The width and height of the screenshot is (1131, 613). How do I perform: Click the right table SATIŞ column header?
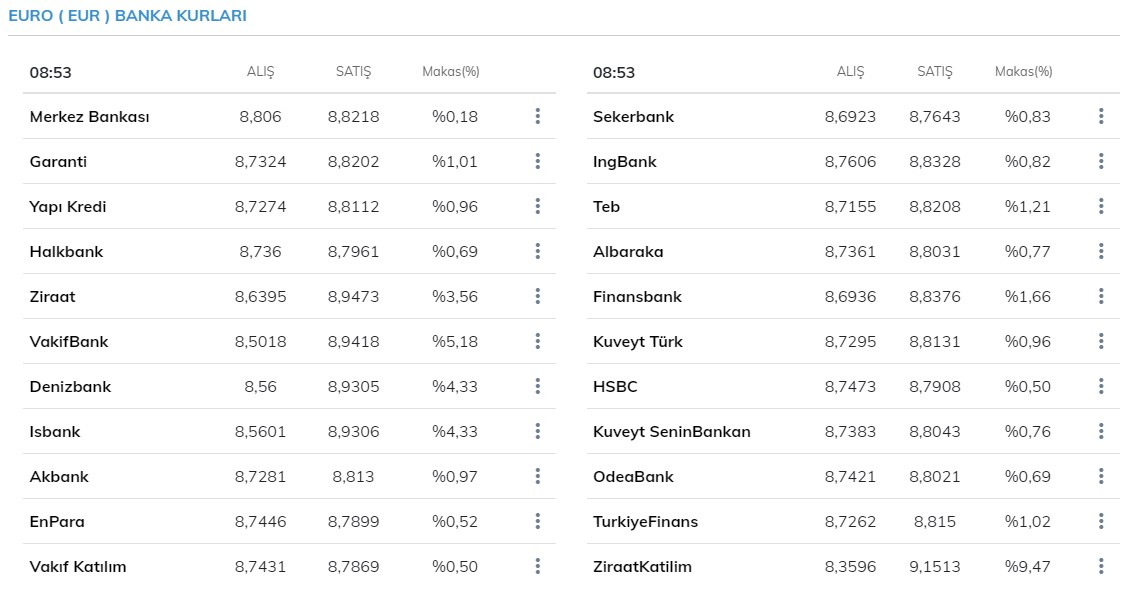pos(934,72)
